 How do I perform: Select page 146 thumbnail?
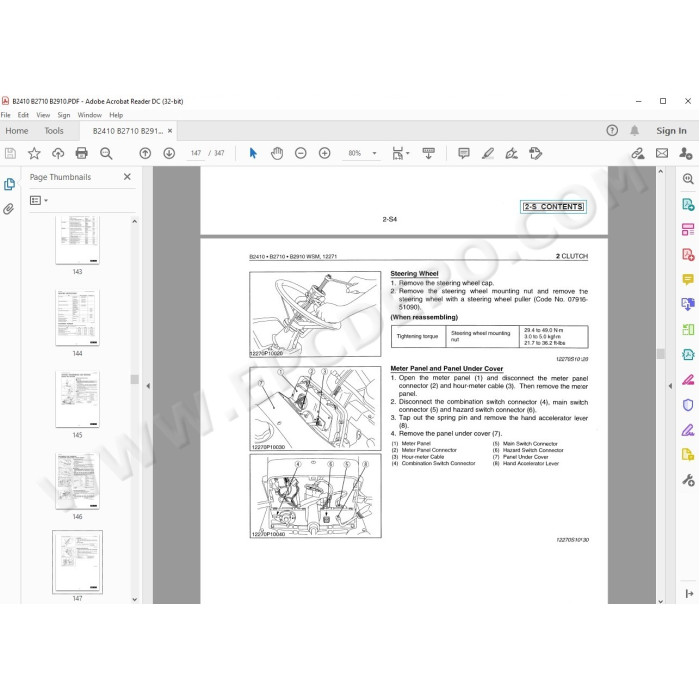tap(77, 481)
